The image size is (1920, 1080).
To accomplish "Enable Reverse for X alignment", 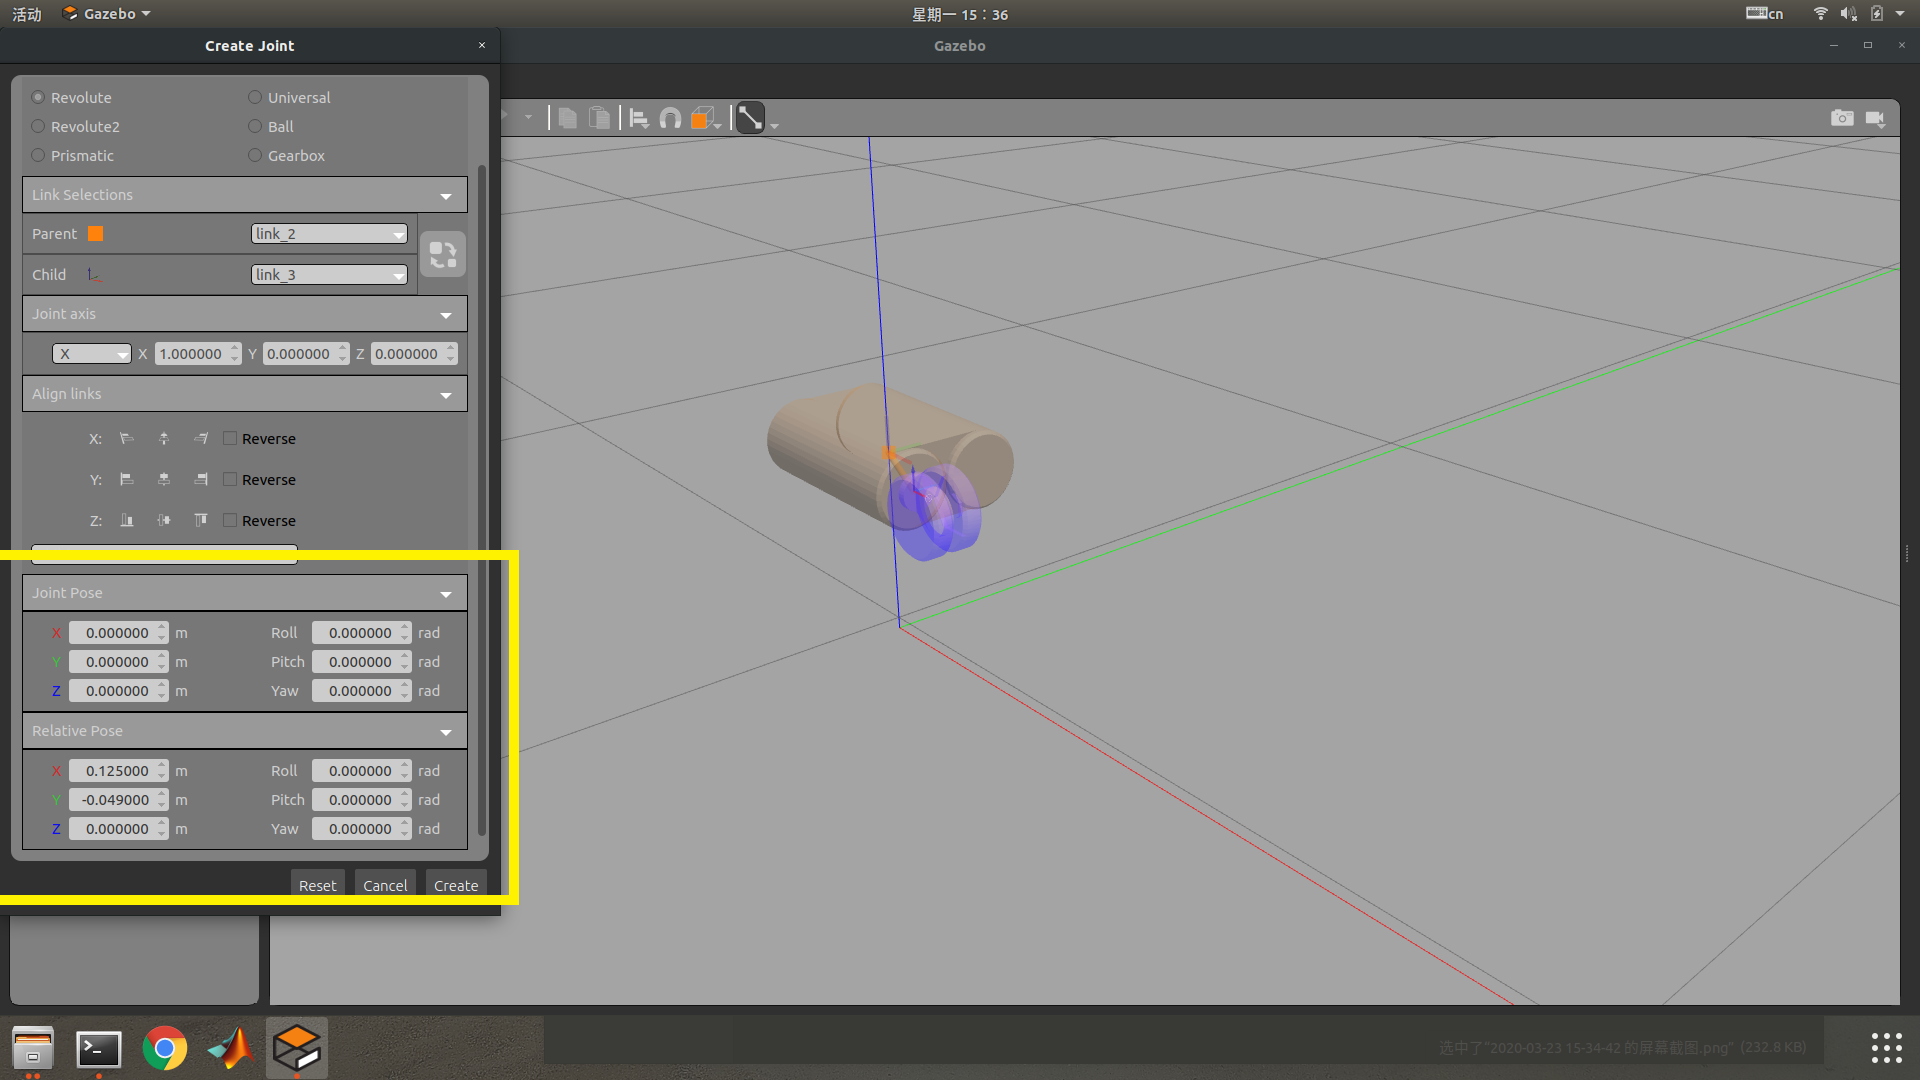I will pos(230,439).
